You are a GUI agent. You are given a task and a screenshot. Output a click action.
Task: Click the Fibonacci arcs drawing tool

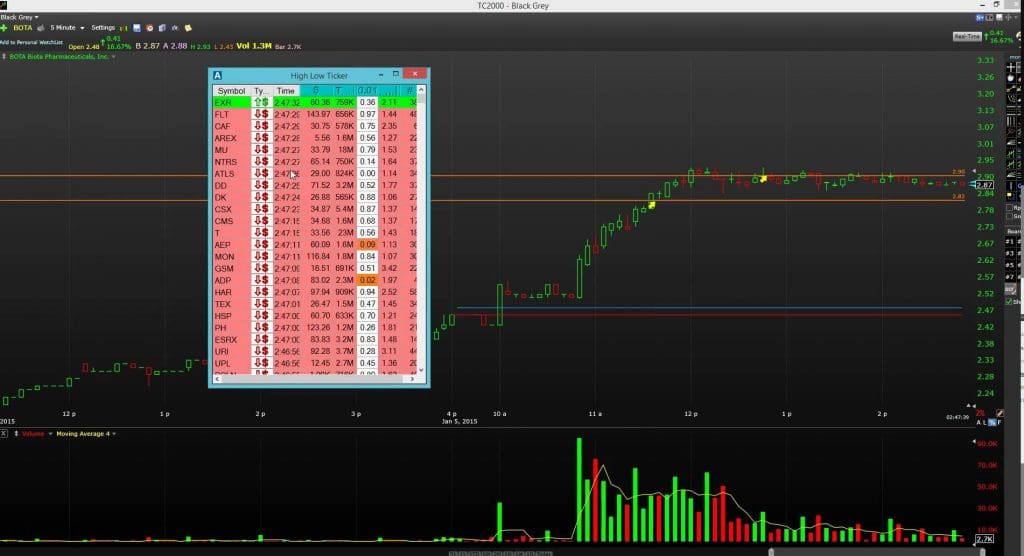[1011, 98]
